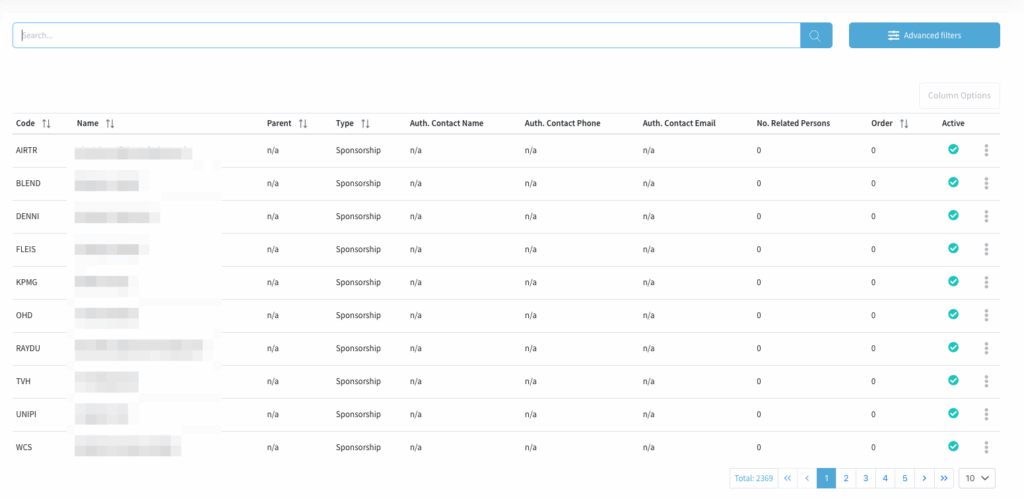Toggle Active checkmark for AIRTR
This screenshot has height=499, width=1024.
pos(953,149)
